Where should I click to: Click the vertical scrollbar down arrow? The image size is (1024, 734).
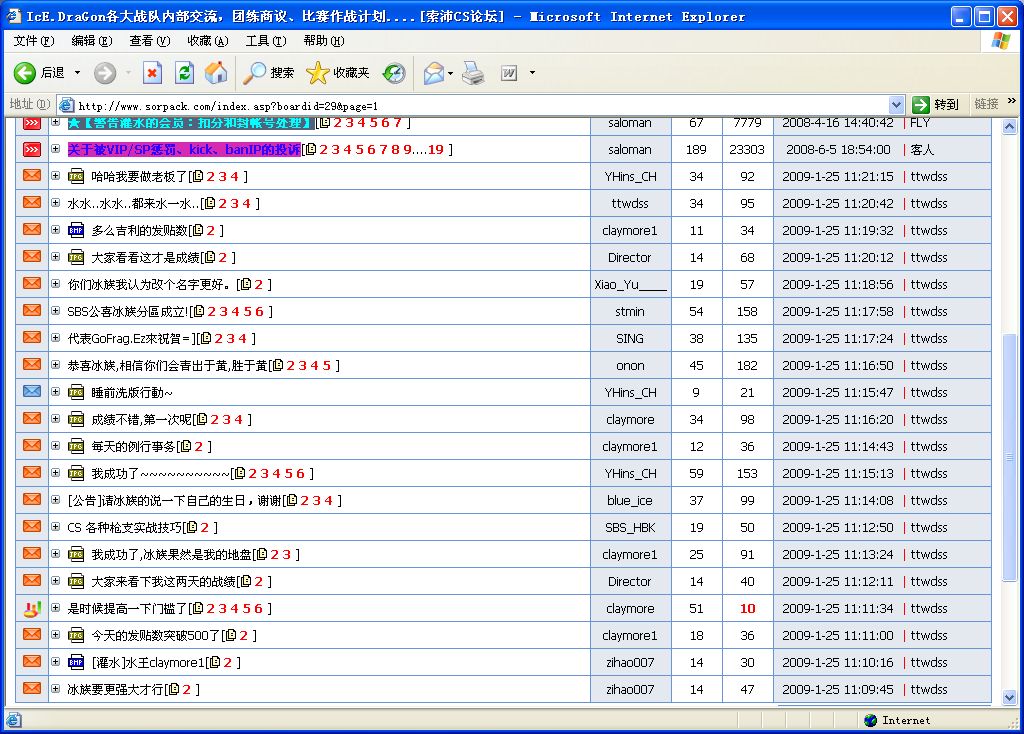click(x=1009, y=697)
